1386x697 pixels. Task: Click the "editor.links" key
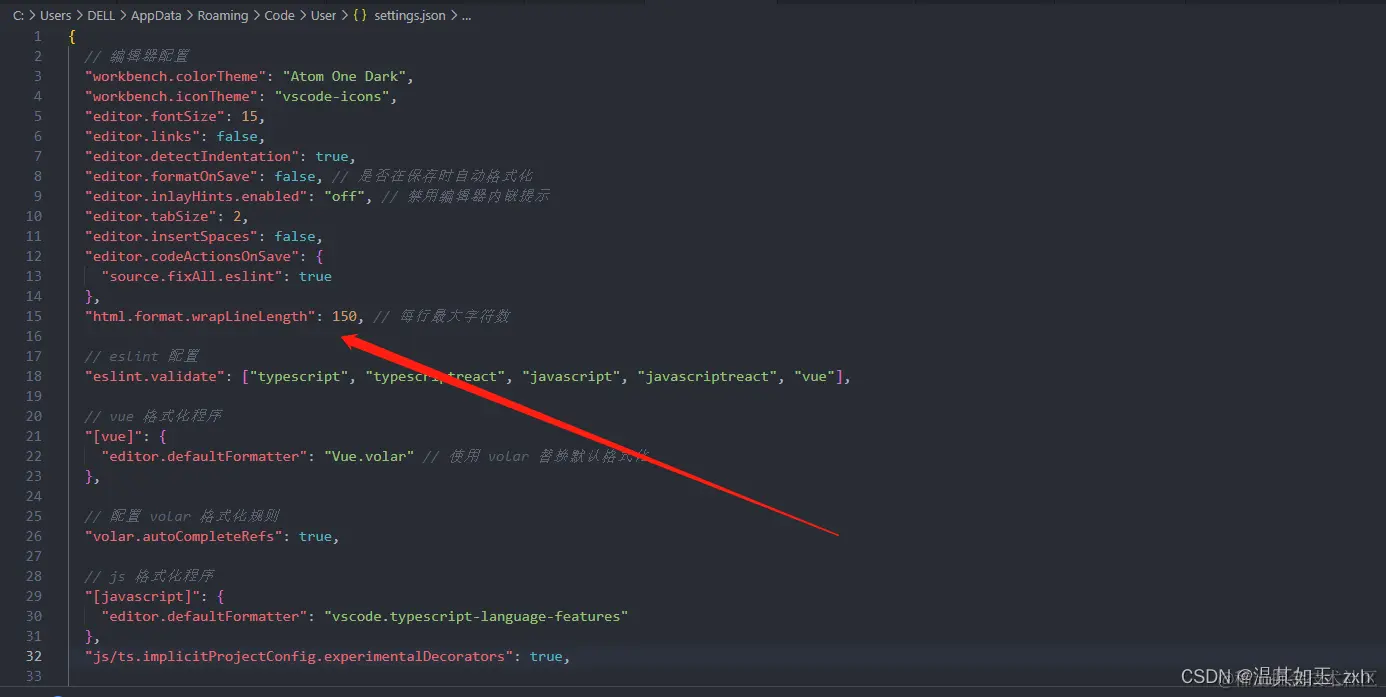tap(142, 136)
